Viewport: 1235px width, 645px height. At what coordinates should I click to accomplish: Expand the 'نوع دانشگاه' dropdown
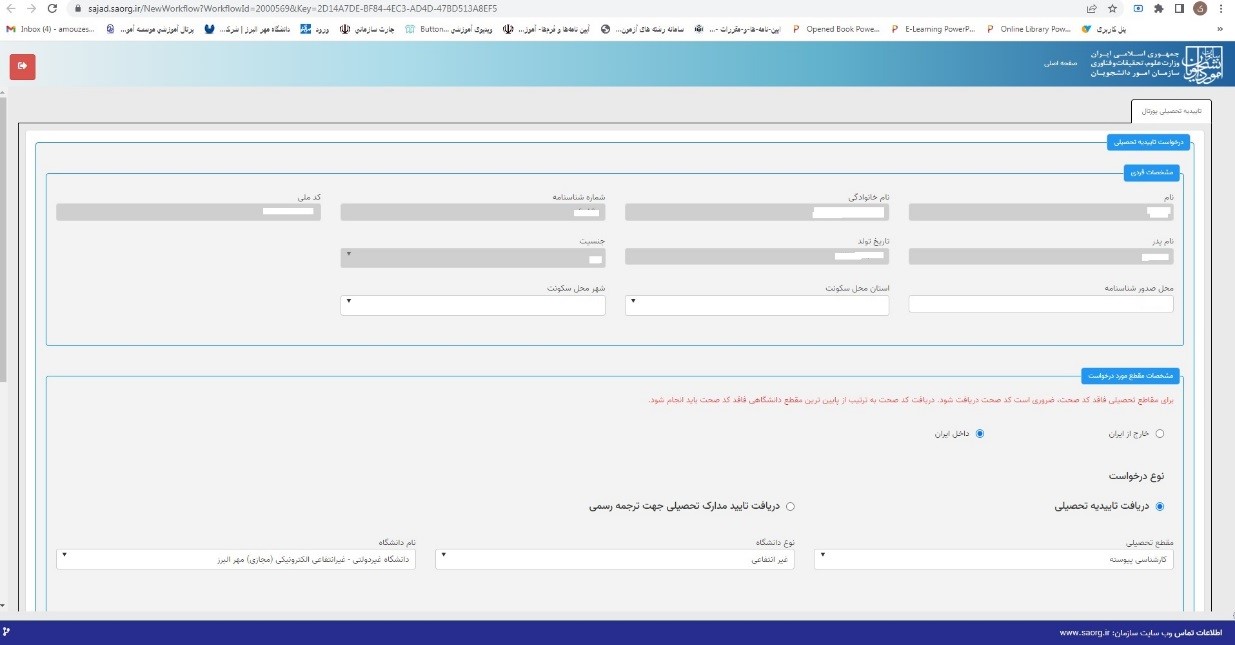(614, 559)
